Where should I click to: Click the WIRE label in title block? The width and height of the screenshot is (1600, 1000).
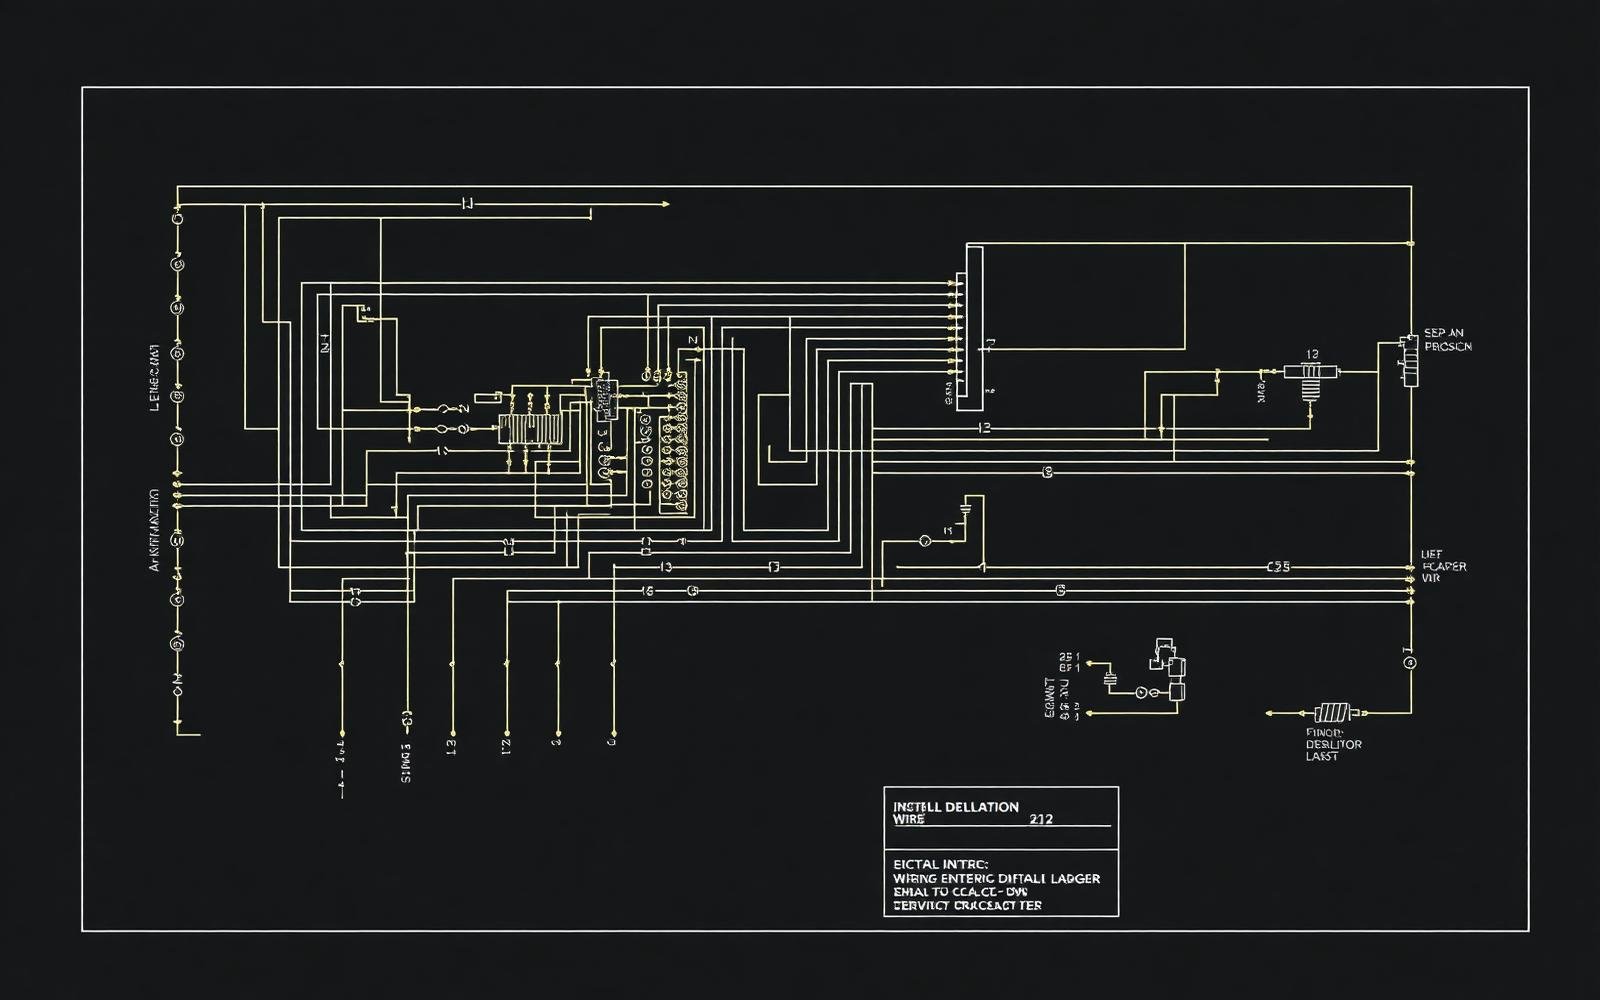pos(908,819)
